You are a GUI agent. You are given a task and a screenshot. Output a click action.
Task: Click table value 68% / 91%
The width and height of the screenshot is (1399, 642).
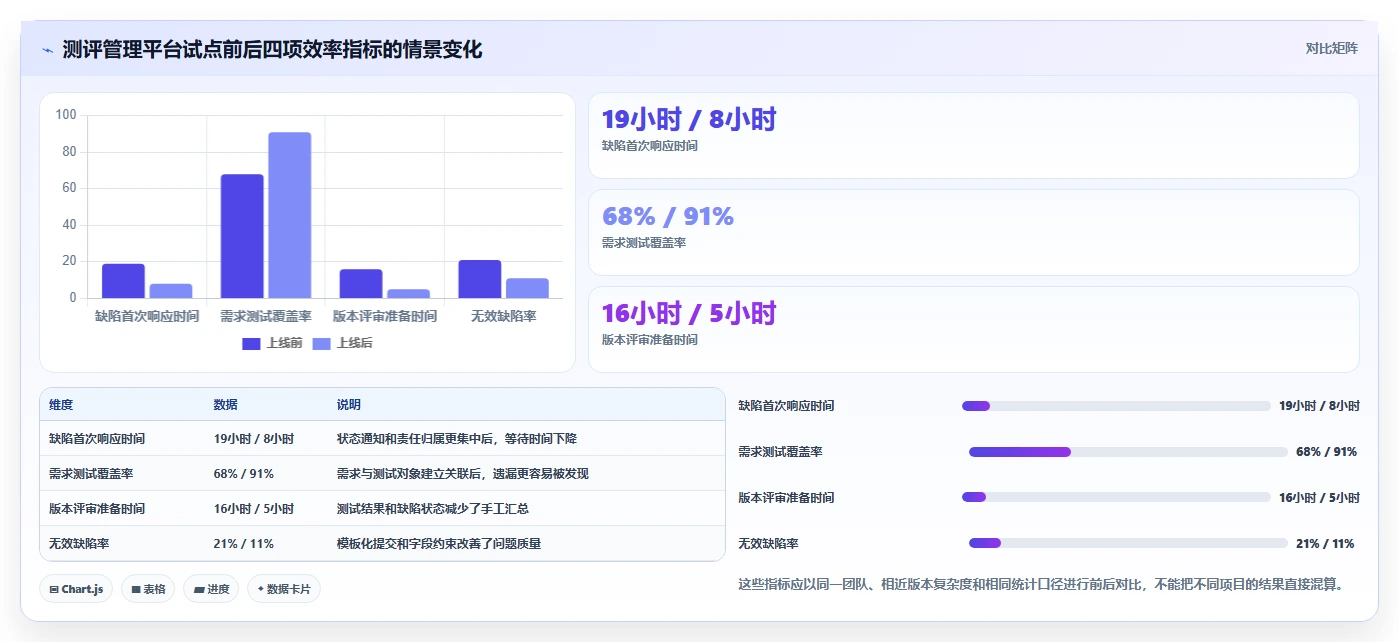click(244, 474)
